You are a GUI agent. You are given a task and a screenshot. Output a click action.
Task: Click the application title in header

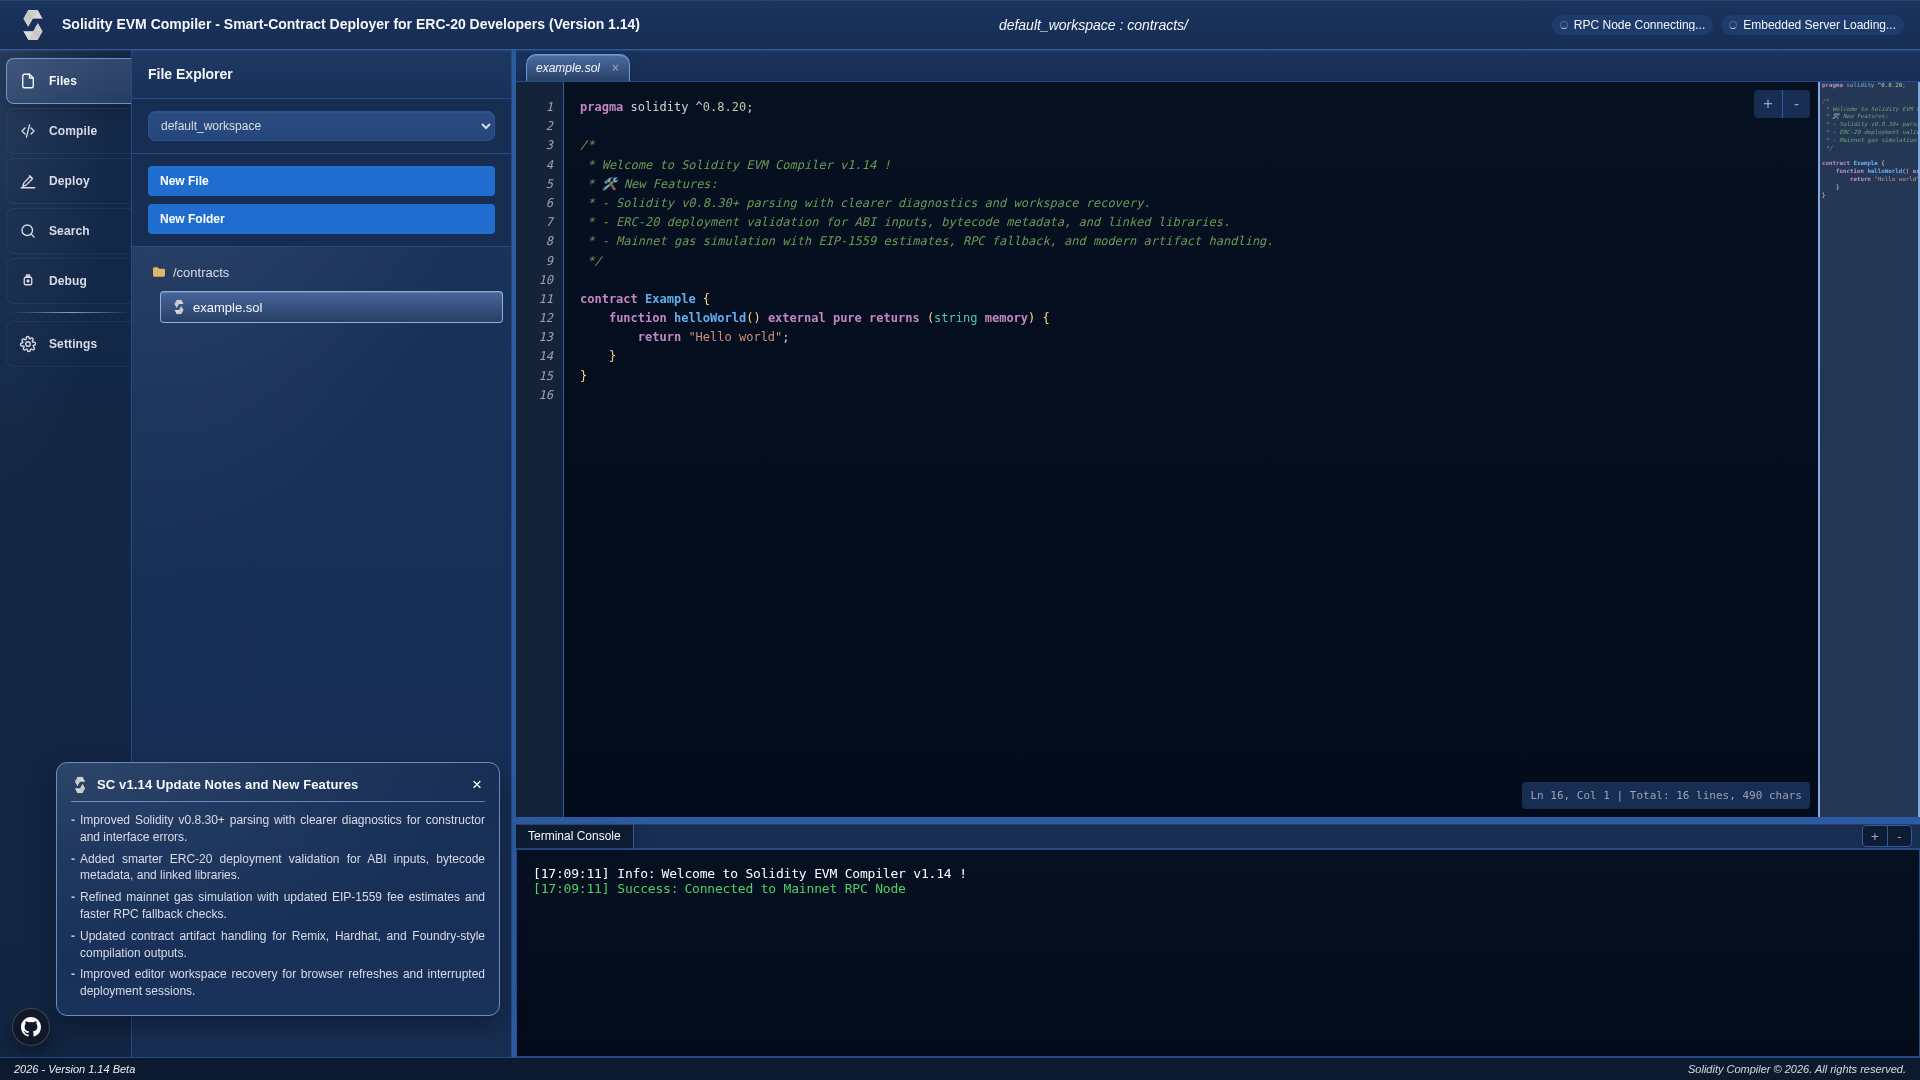[351, 24]
